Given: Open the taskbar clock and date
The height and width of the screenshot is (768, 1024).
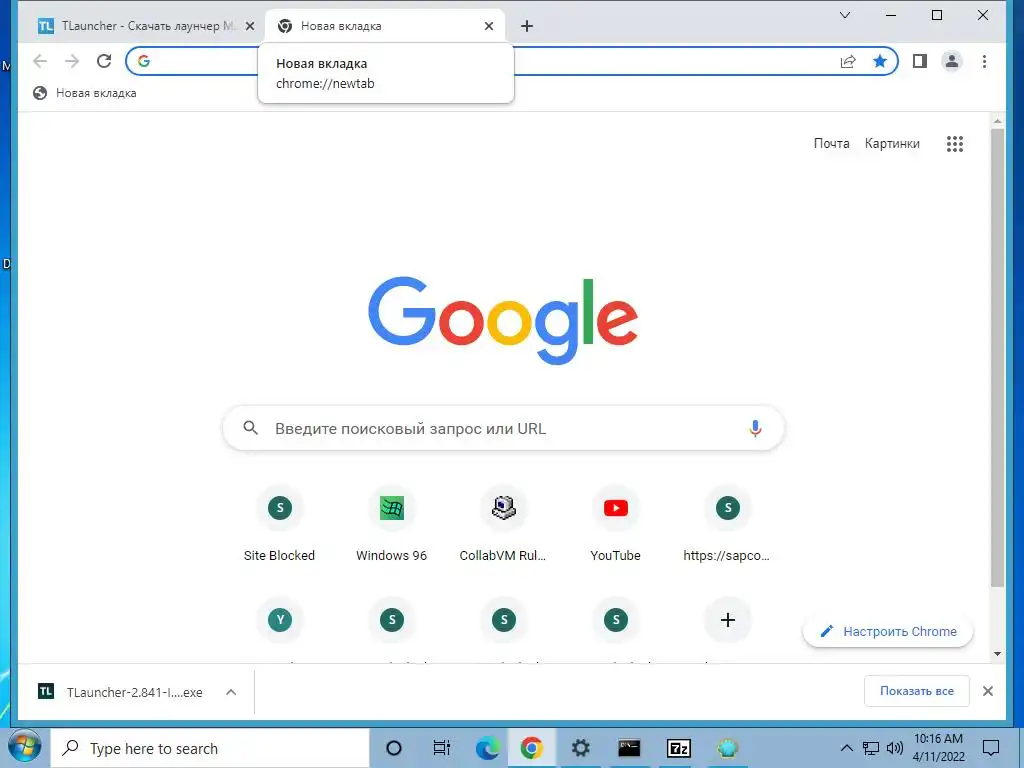Looking at the screenshot, I should point(938,748).
